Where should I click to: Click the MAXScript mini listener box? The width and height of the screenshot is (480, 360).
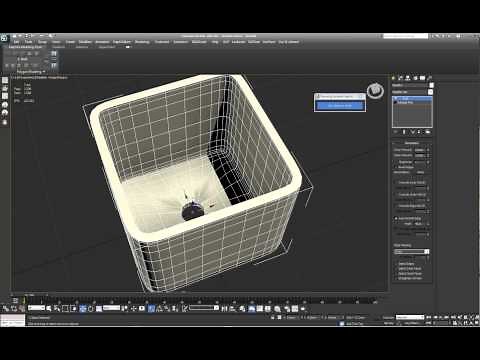tap(13, 321)
